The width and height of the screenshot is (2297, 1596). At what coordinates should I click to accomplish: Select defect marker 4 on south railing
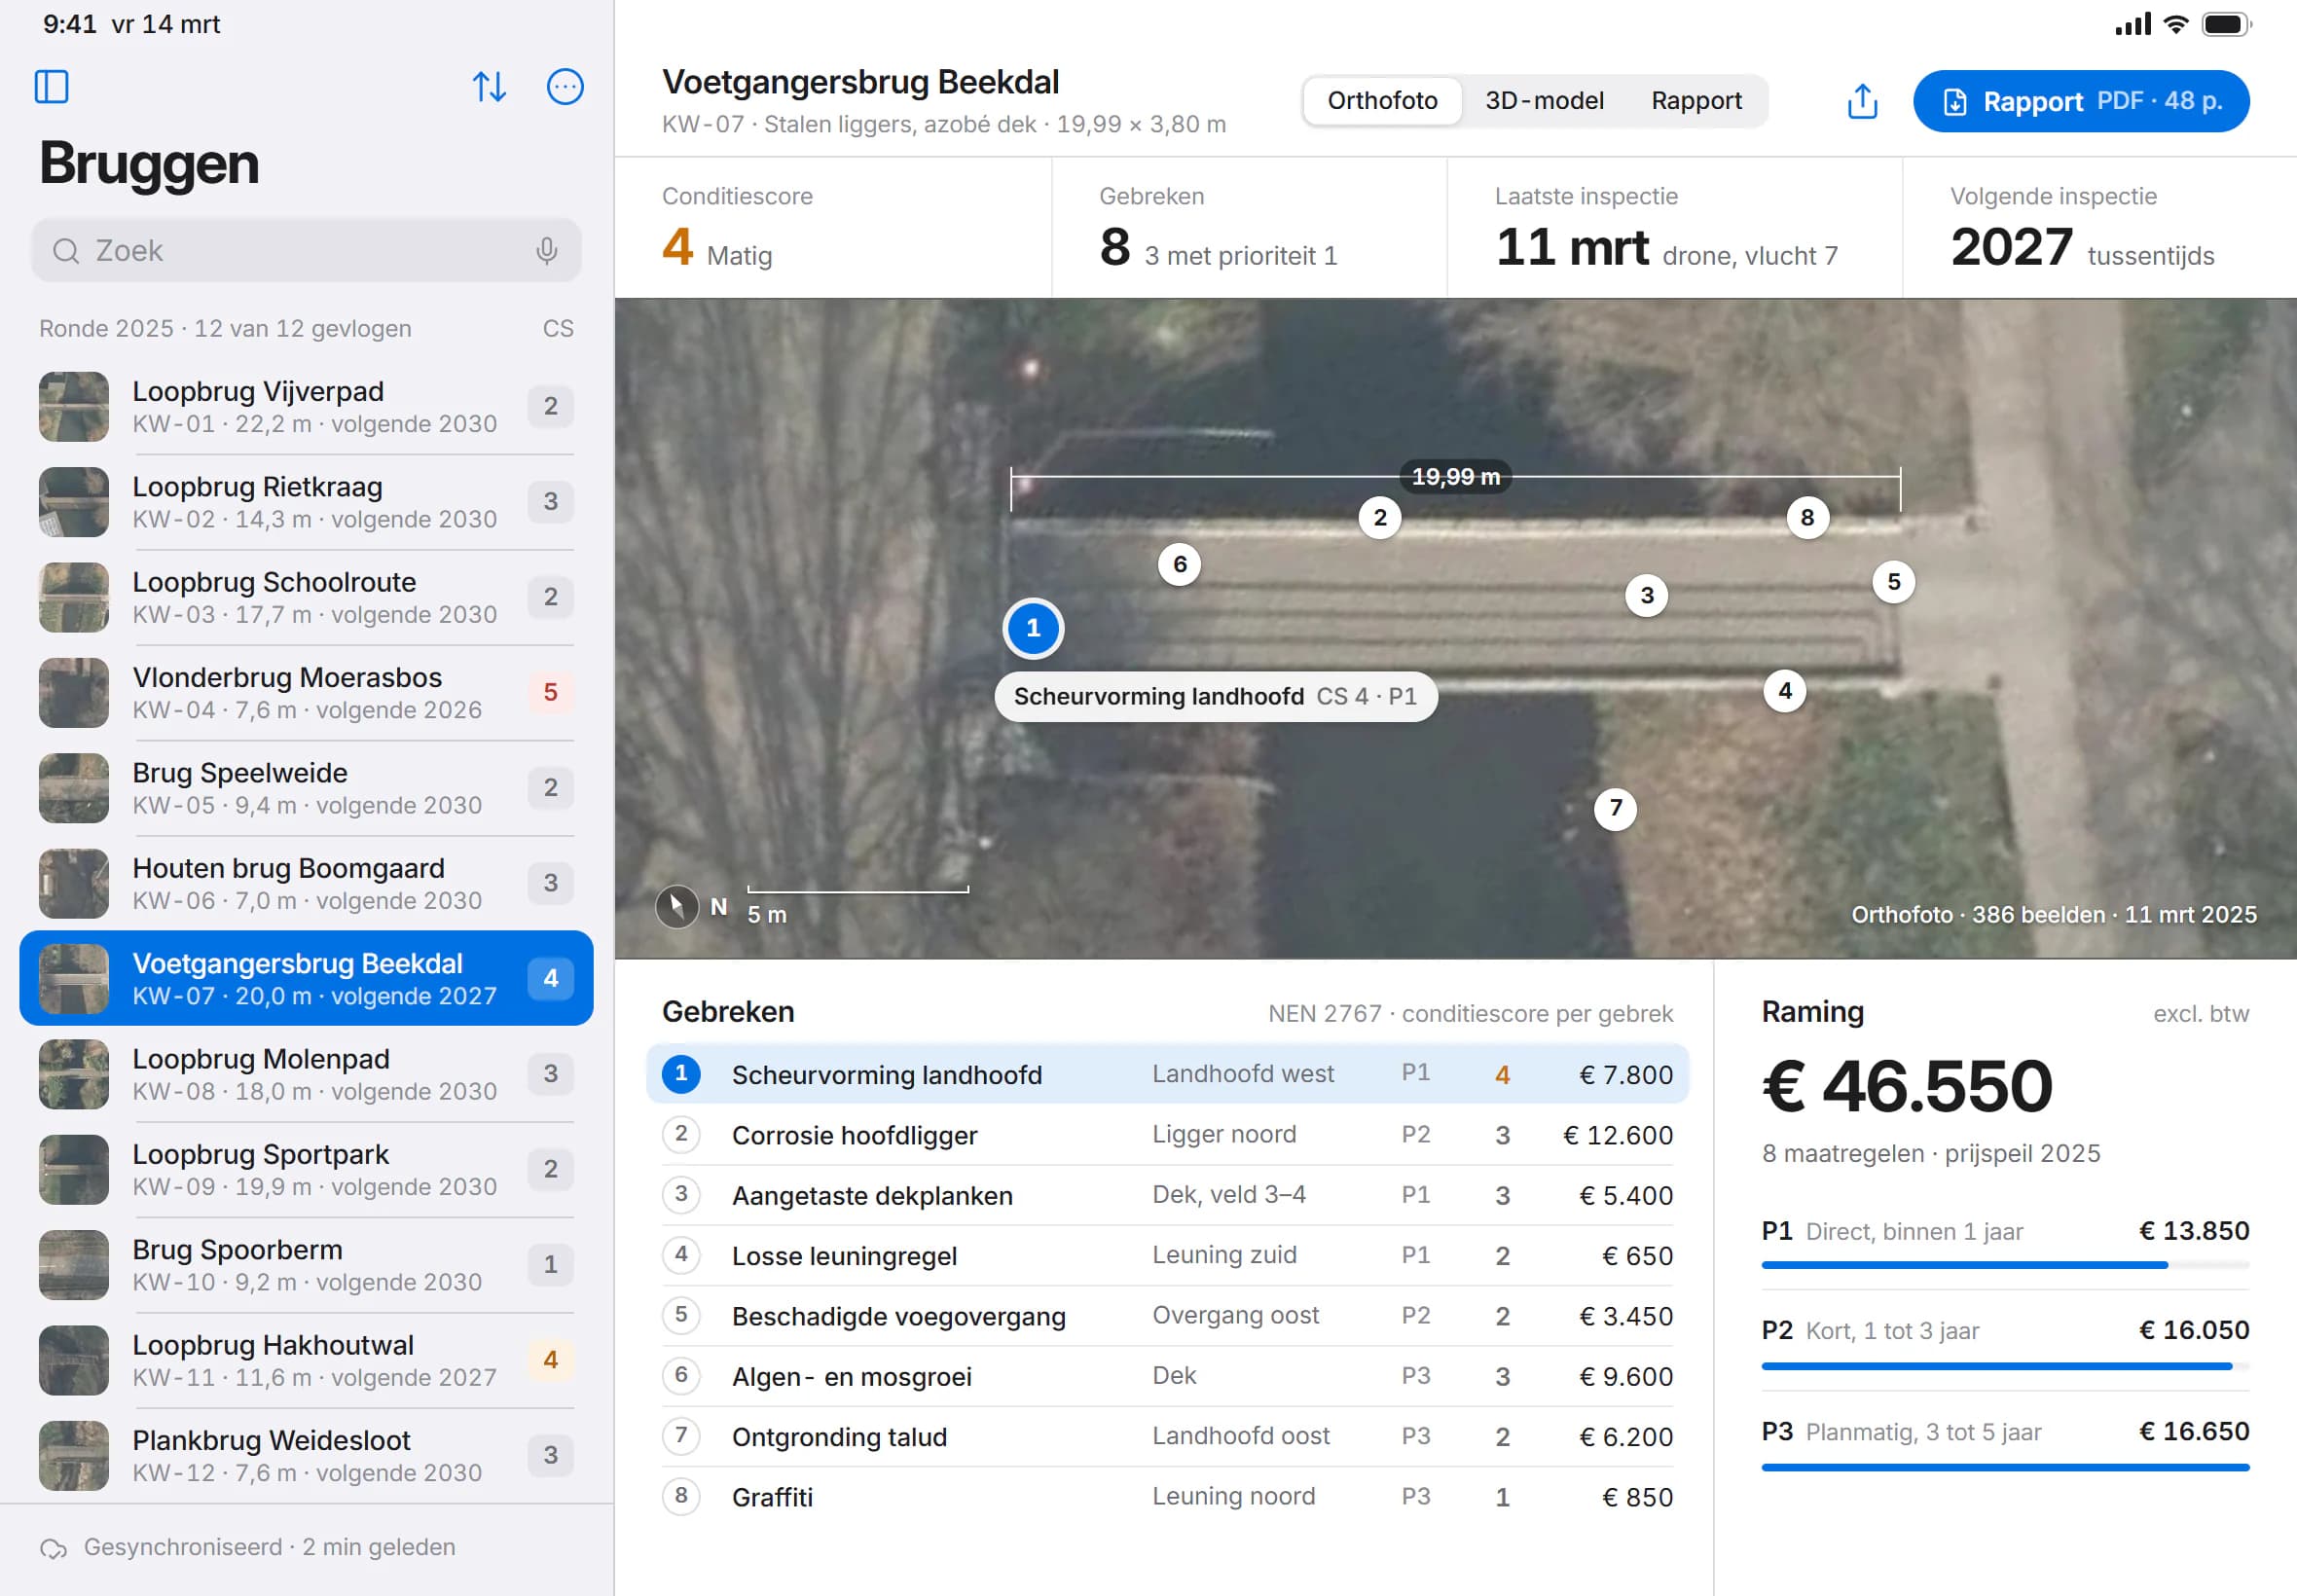click(x=1785, y=691)
